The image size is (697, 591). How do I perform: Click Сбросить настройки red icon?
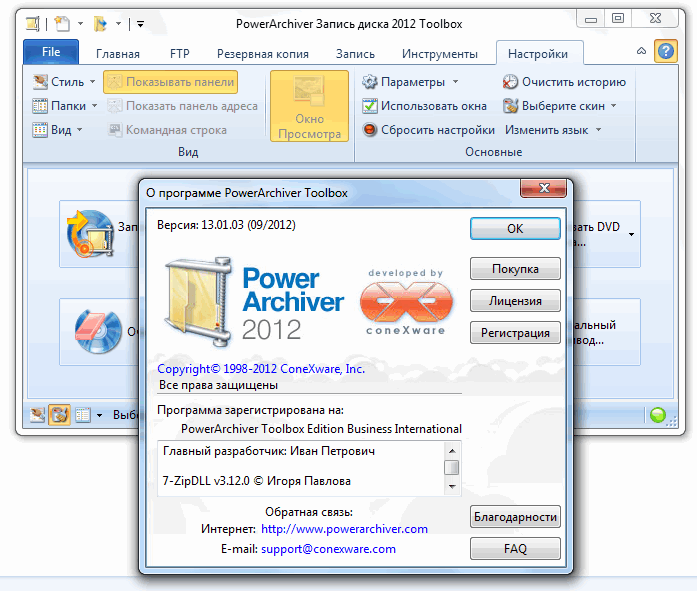point(369,130)
